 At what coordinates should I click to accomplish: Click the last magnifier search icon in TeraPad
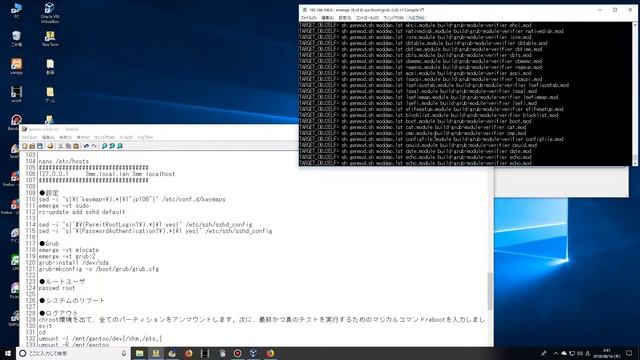[x=120, y=146]
